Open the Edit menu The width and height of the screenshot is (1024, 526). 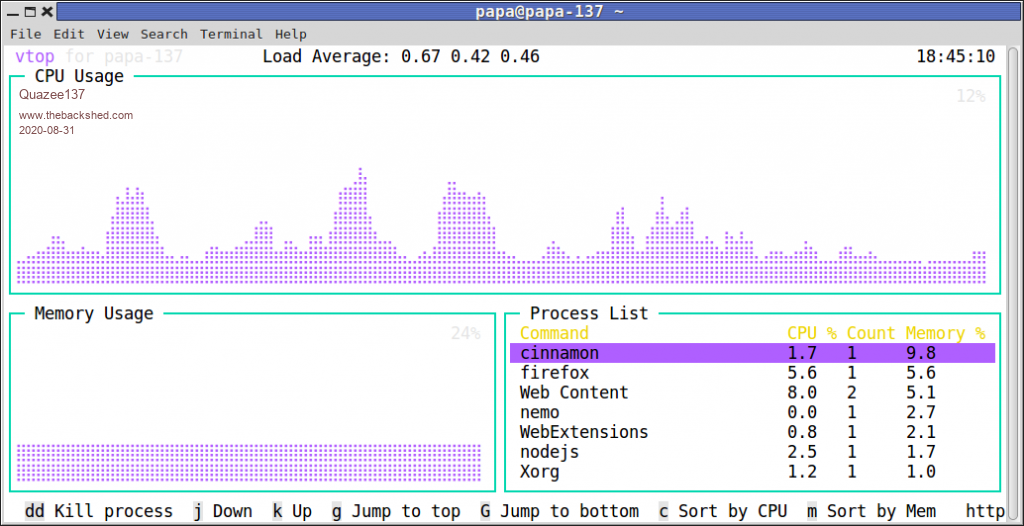(69, 34)
